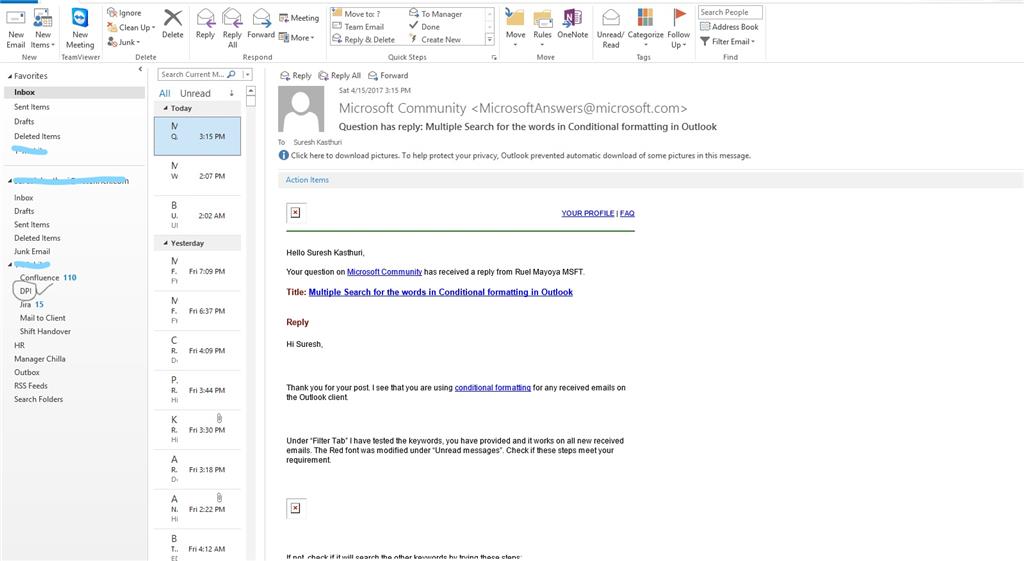1024x561 pixels.
Task: Toggle message list sort order arrow
Action: tap(231, 93)
